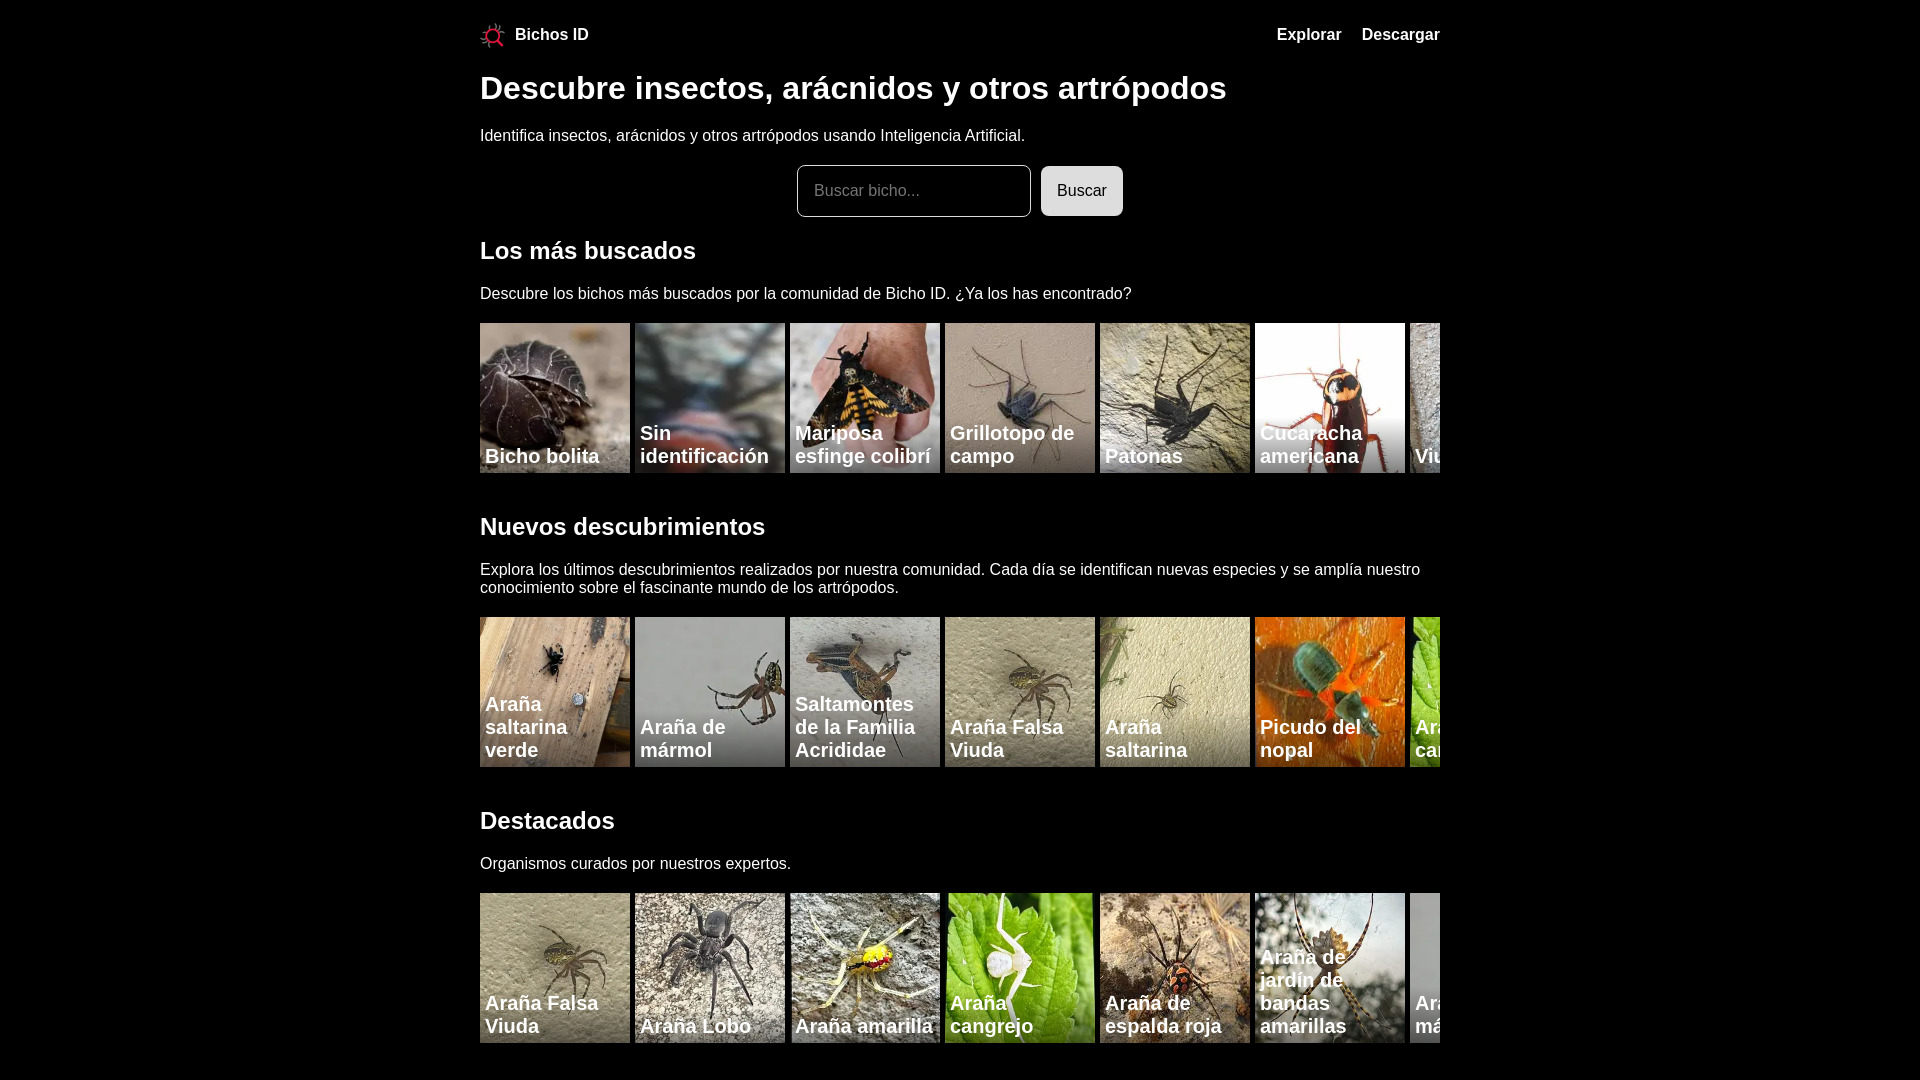
Task: View the Araña cangrejo card
Action: [x=1019, y=967]
